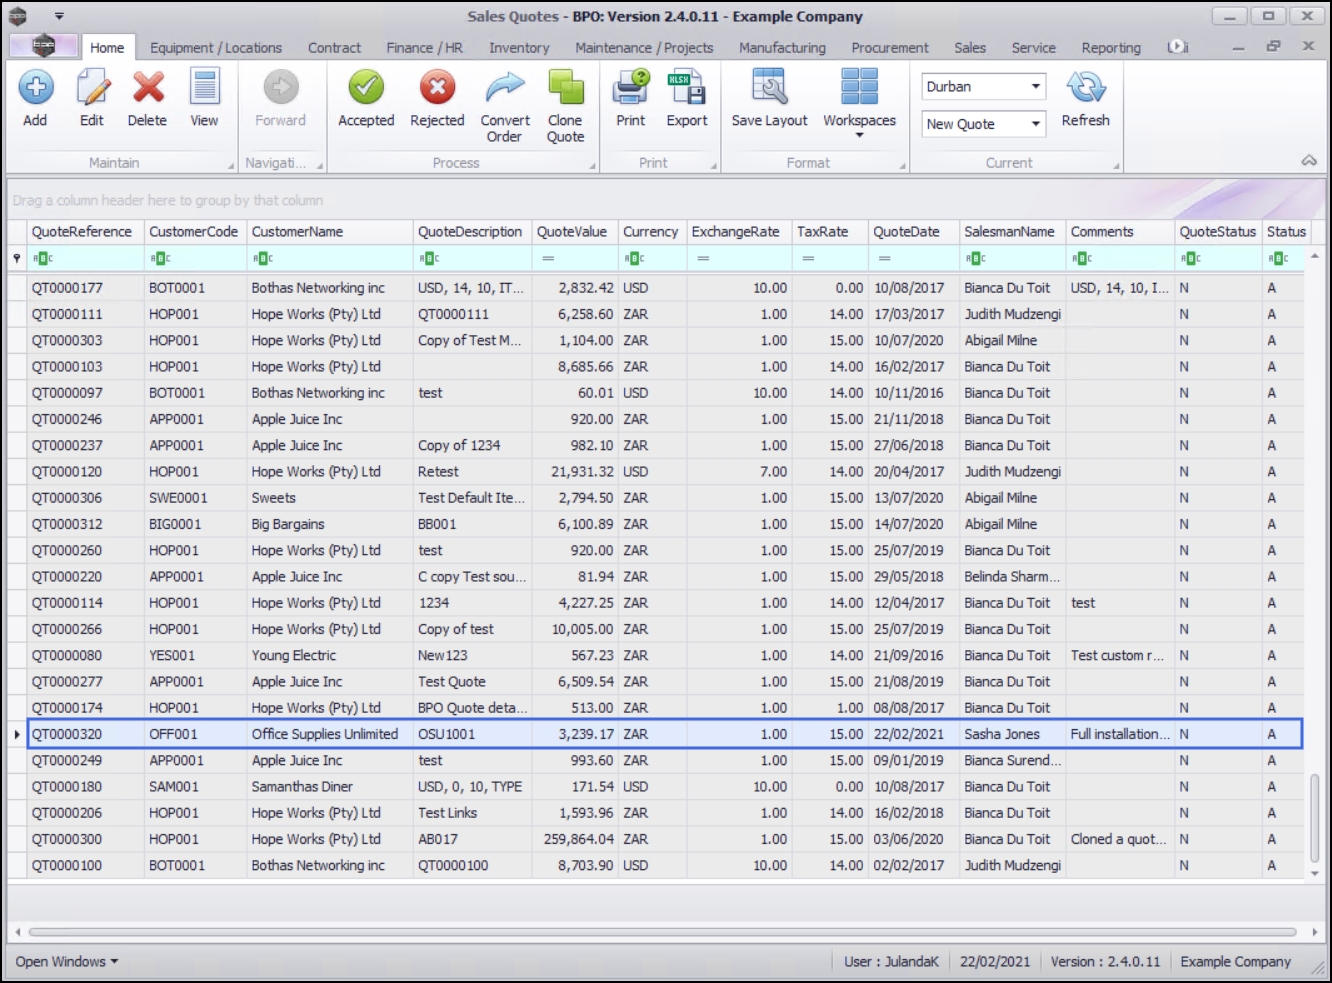Delete the selected quote with red X
This screenshot has width=1332, height=983.
[x=148, y=88]
